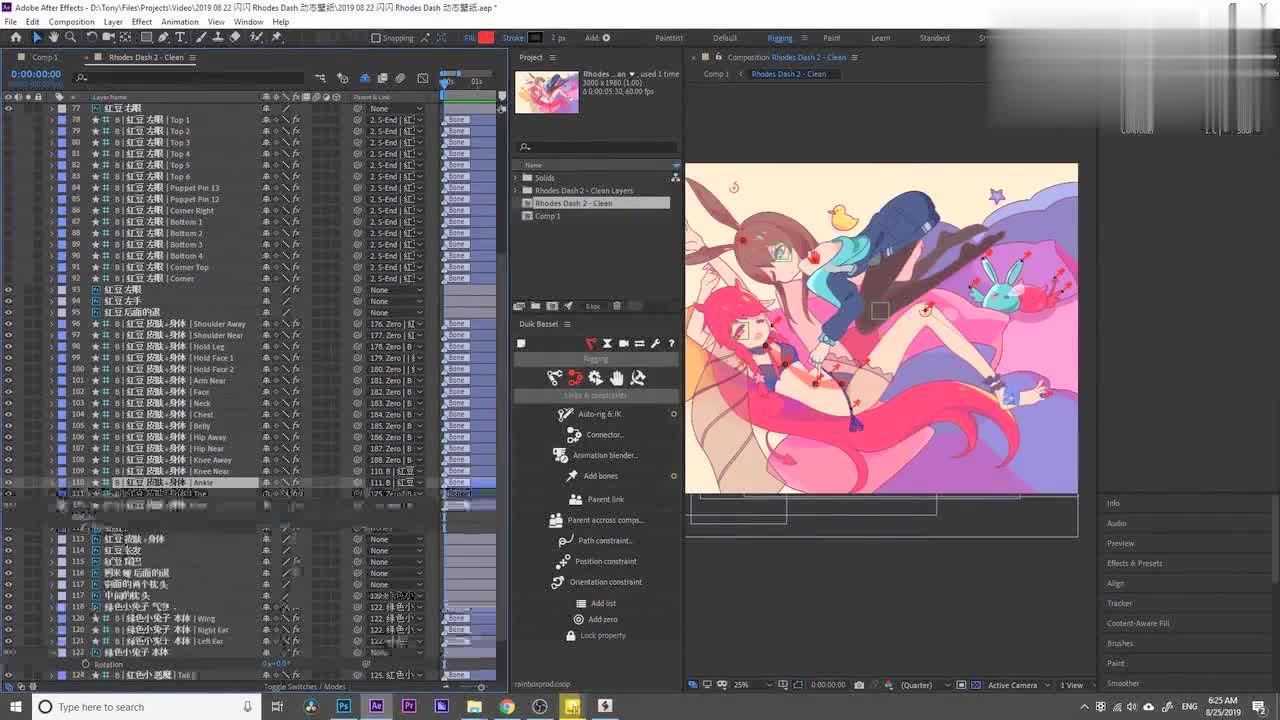Toggle visibility eye of layer 93
This screenshot has width=1280, height=720.
click(8, 290)
